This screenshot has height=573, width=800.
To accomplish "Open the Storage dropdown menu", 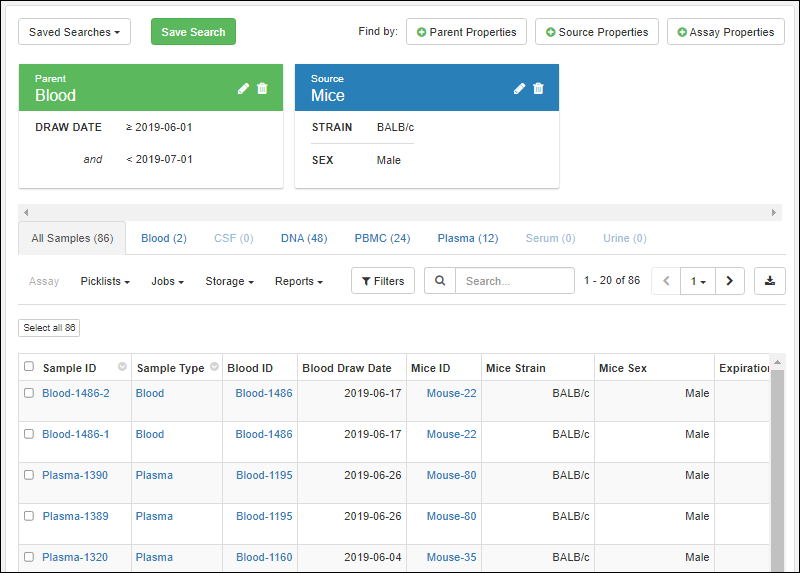I will tap(229, 282).
